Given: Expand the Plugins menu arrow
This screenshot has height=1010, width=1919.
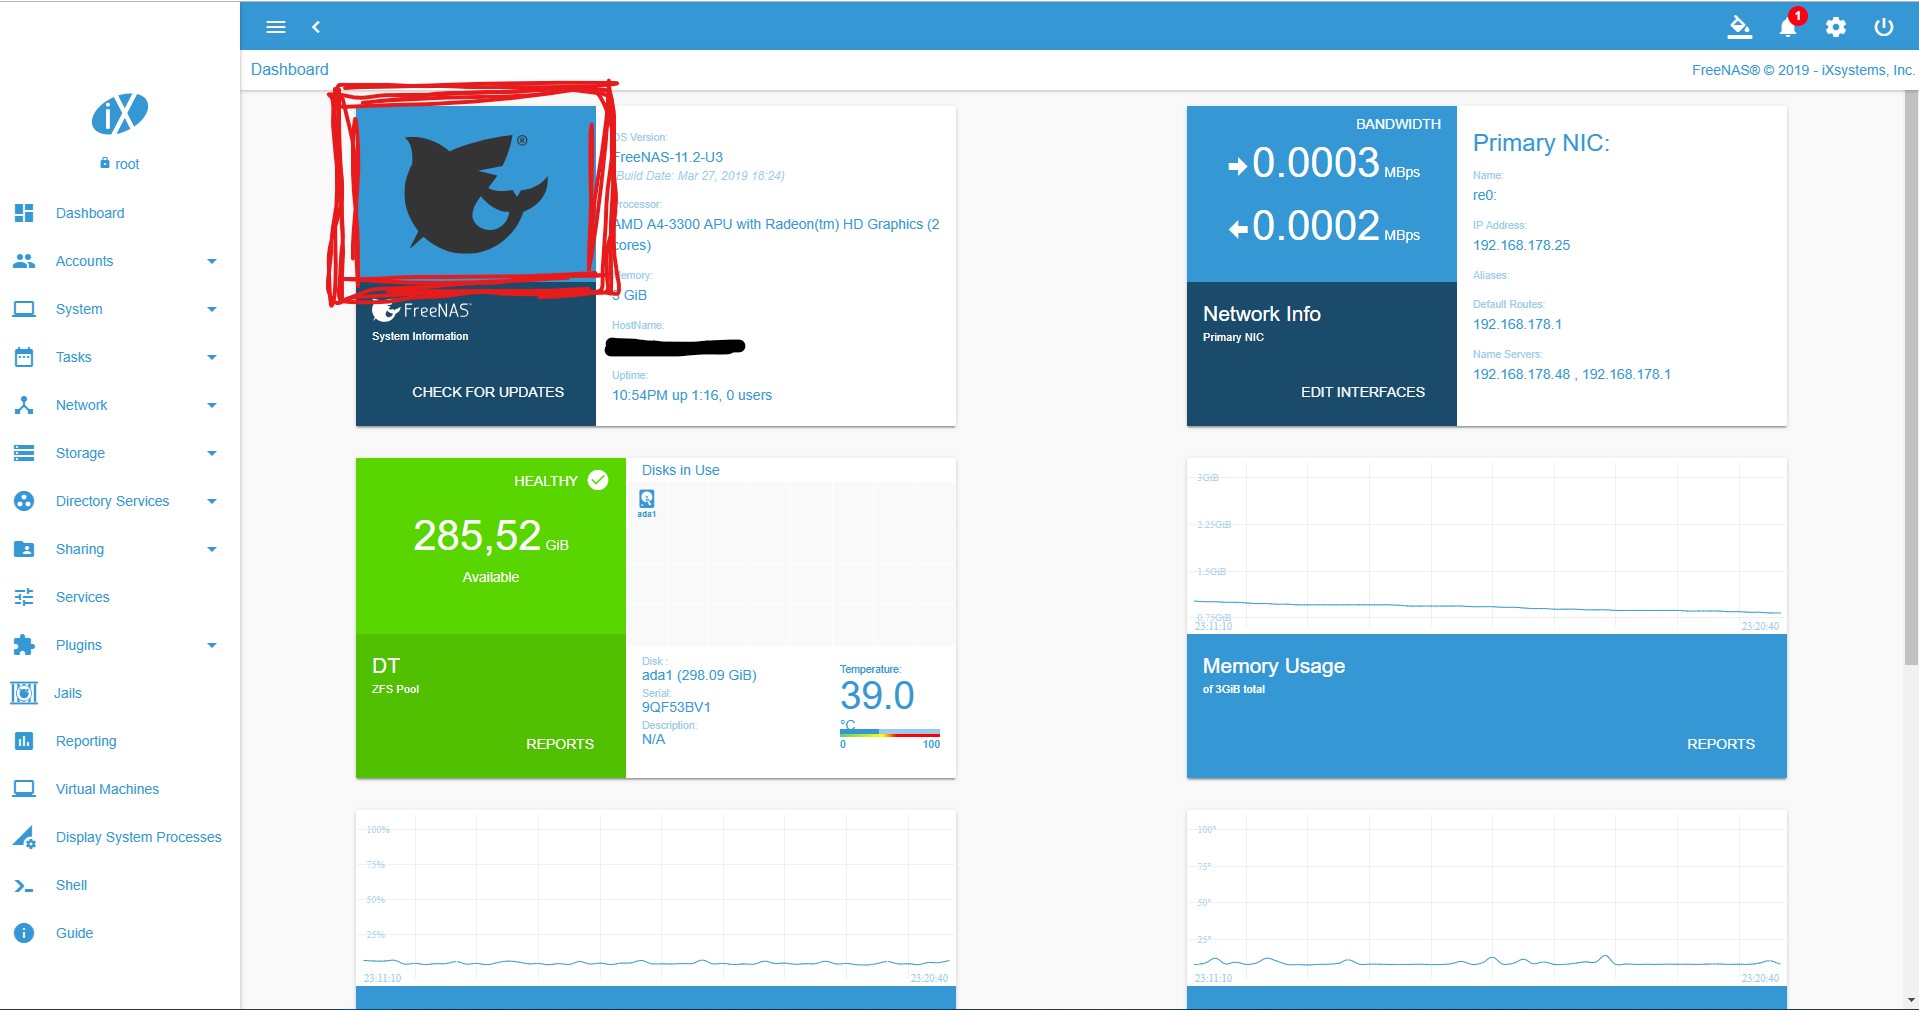Looking at the screenshot, I should tap(212, 645).
